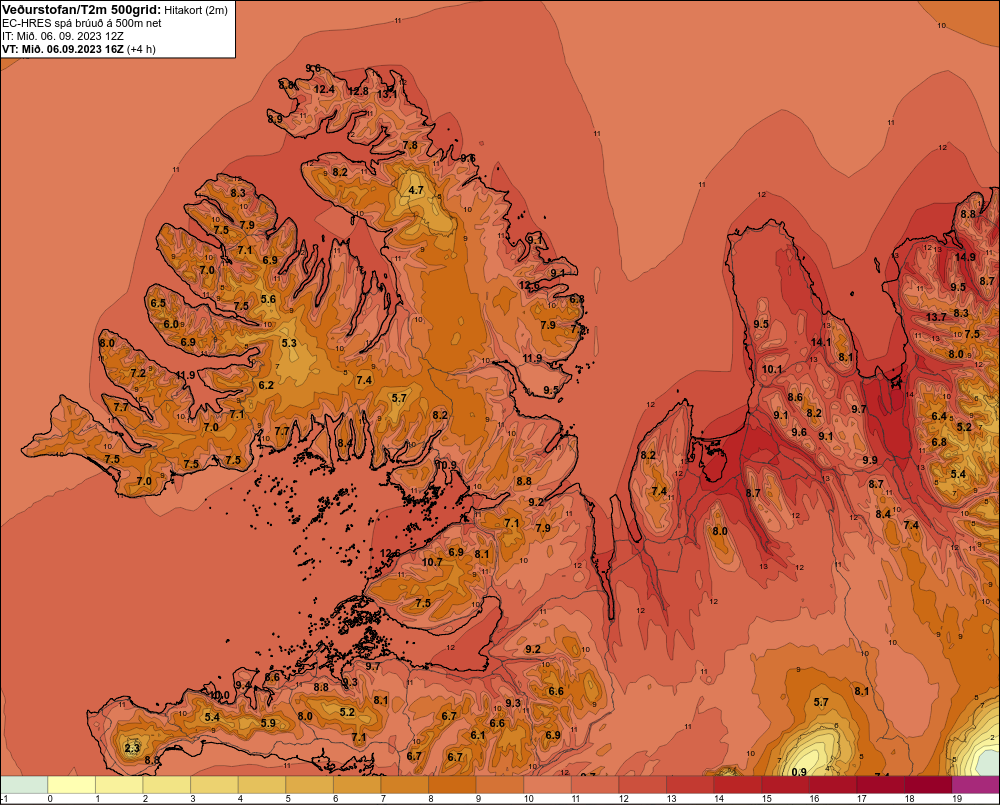Click the title "Veðurstofan/T2m 500grid: Hitakort (2m)"

point(115,10)
